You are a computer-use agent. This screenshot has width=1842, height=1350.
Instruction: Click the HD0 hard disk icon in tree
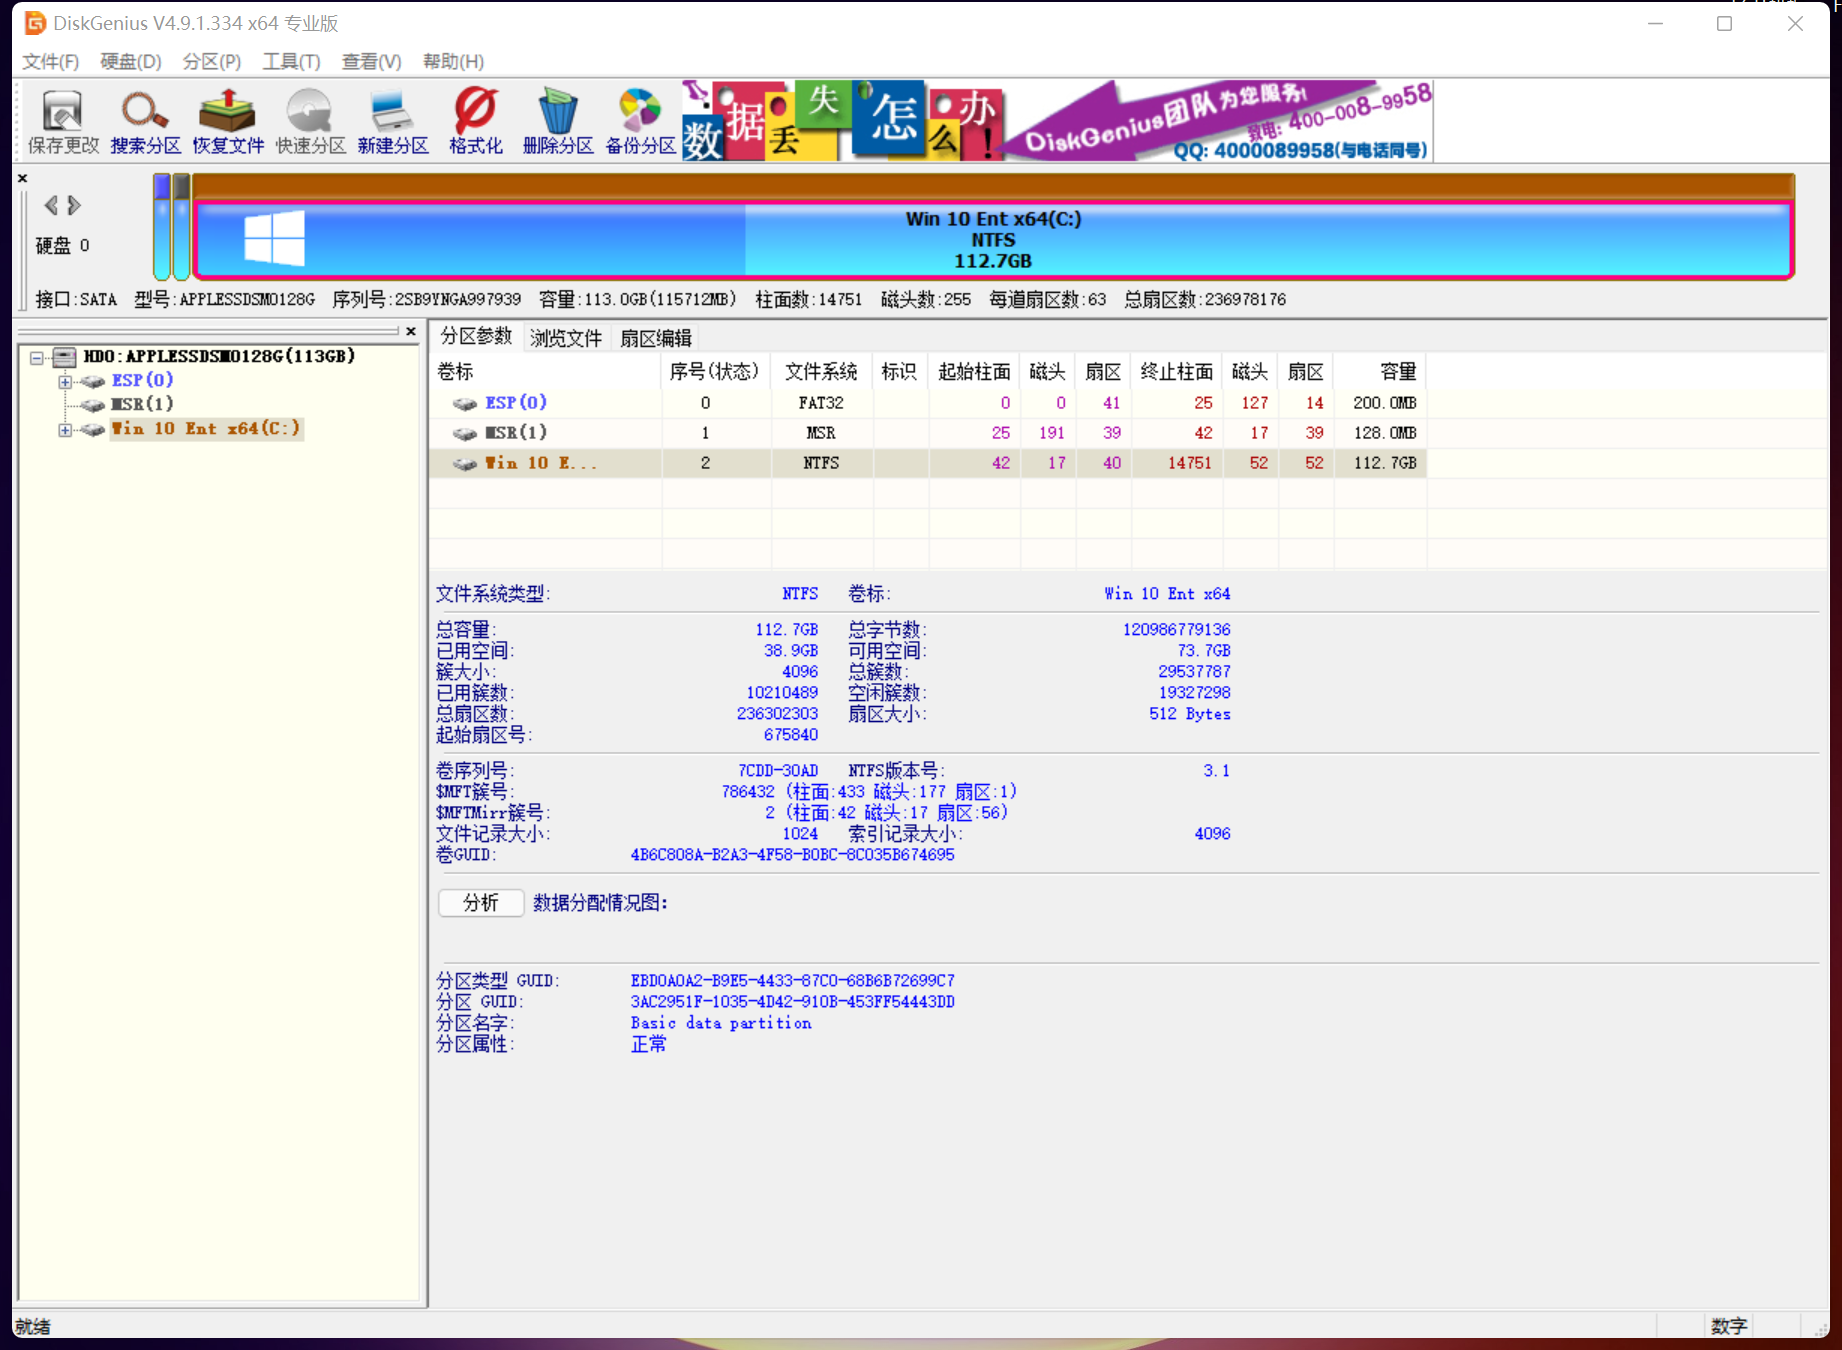pyautogui.click(x=65, y=357)
